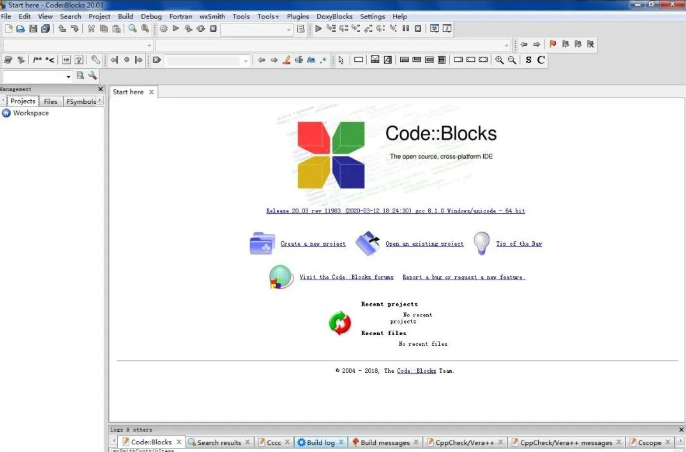Click the Debug/Continue play icon

coord(318,29)
